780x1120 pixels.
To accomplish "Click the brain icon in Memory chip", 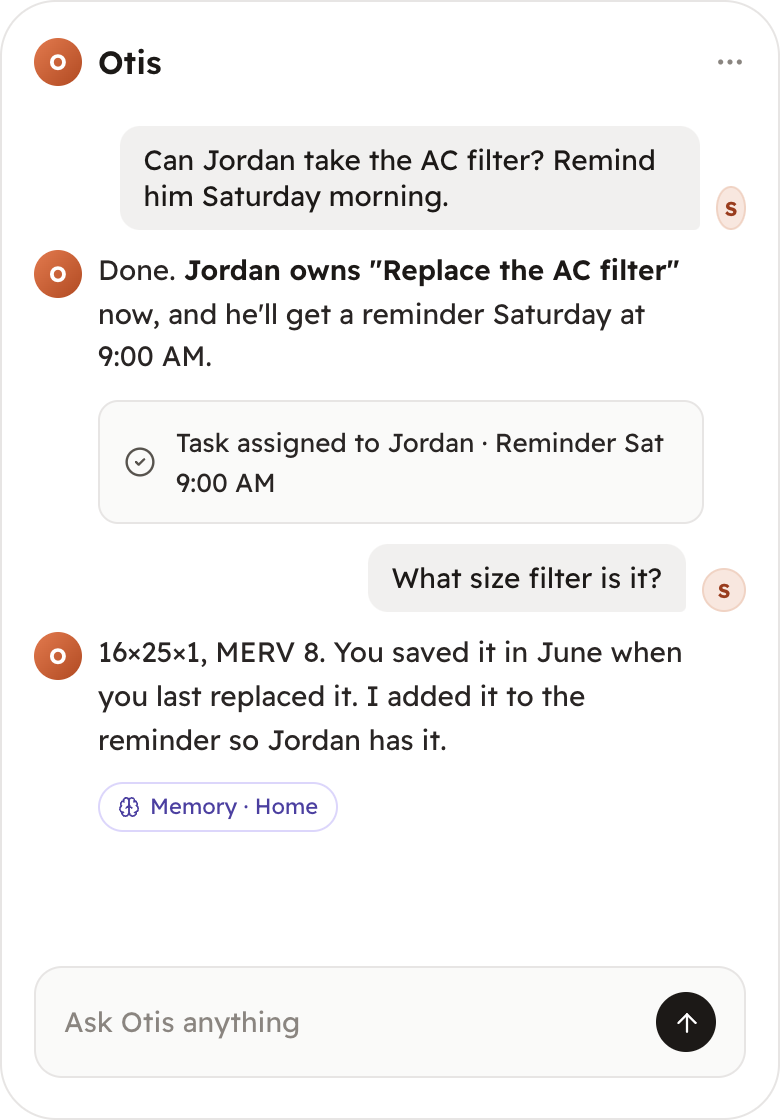I will pyautogui.click(x=129, y=807).
